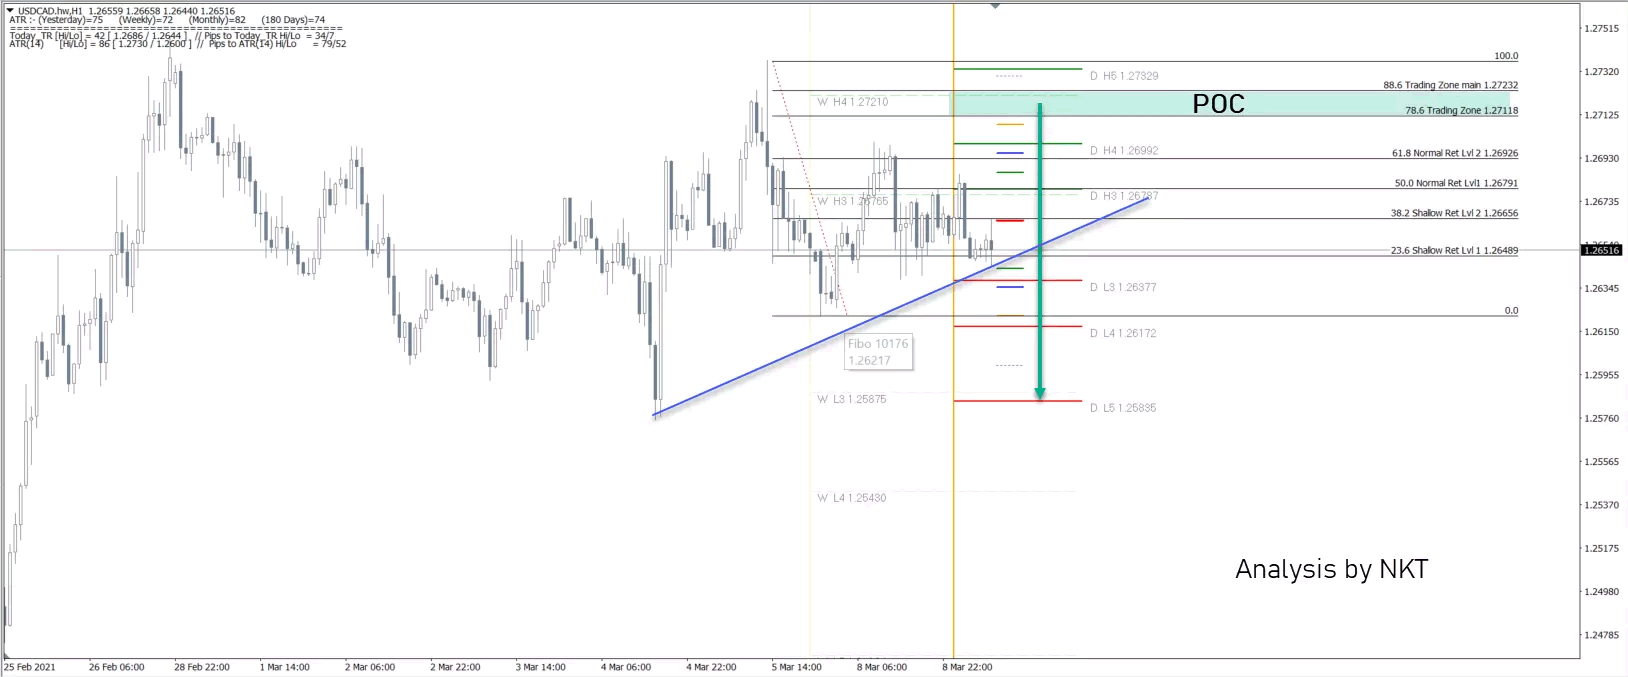Select the 23.6 Shallow Ret Lvl 1 label
The image size is (1628, 677).
[x=1454, y=251]
